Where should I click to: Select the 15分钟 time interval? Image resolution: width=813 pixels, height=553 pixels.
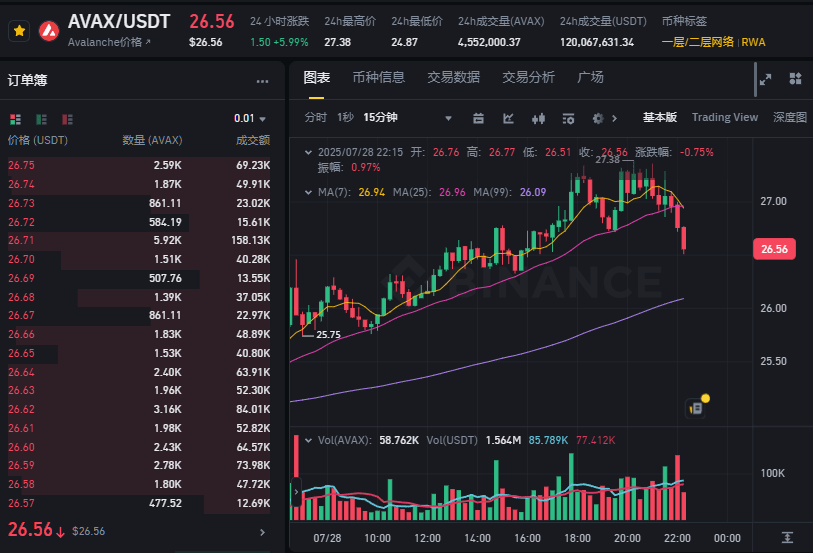[x=380, y=118]
